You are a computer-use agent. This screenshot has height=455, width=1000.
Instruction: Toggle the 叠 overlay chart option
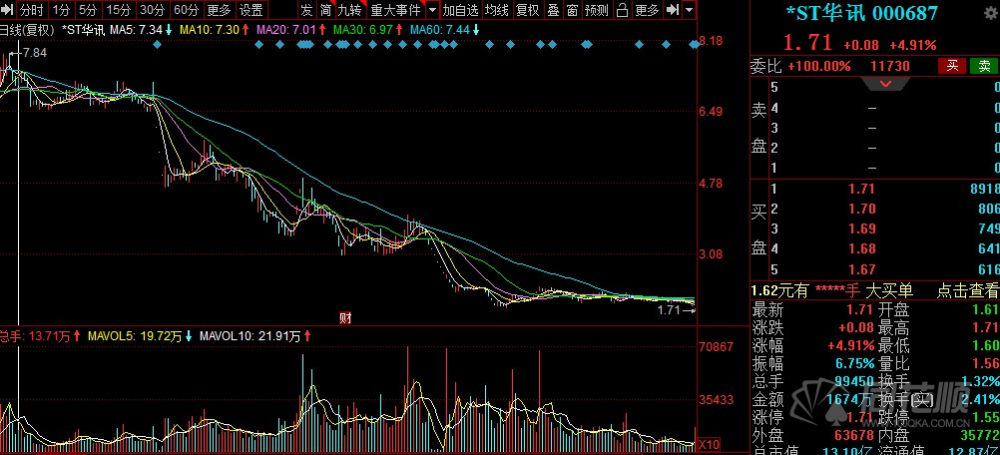pos(553,10)
